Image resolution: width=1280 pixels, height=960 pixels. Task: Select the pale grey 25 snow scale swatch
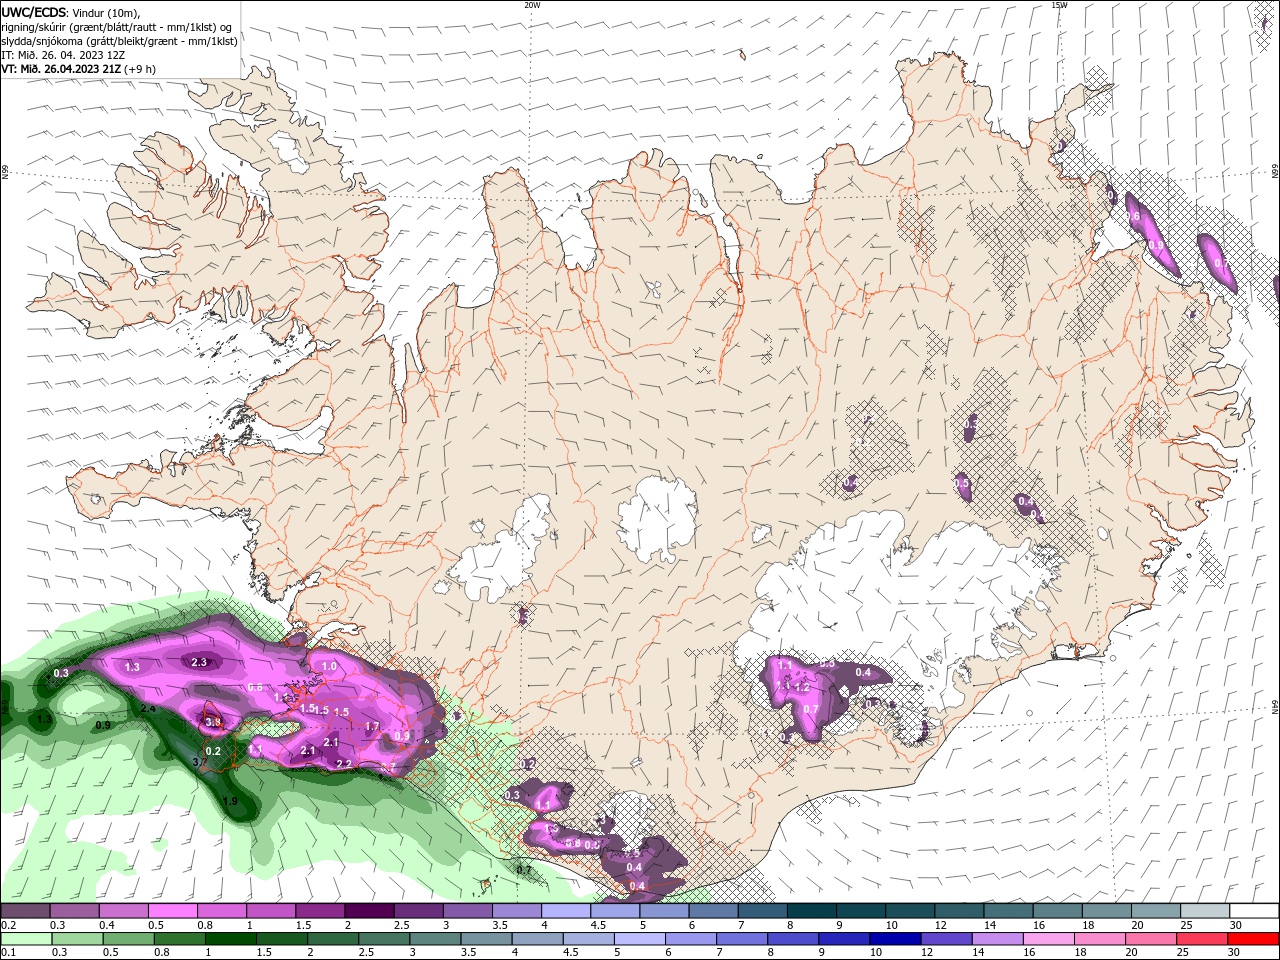click(x=1205, y=911)
